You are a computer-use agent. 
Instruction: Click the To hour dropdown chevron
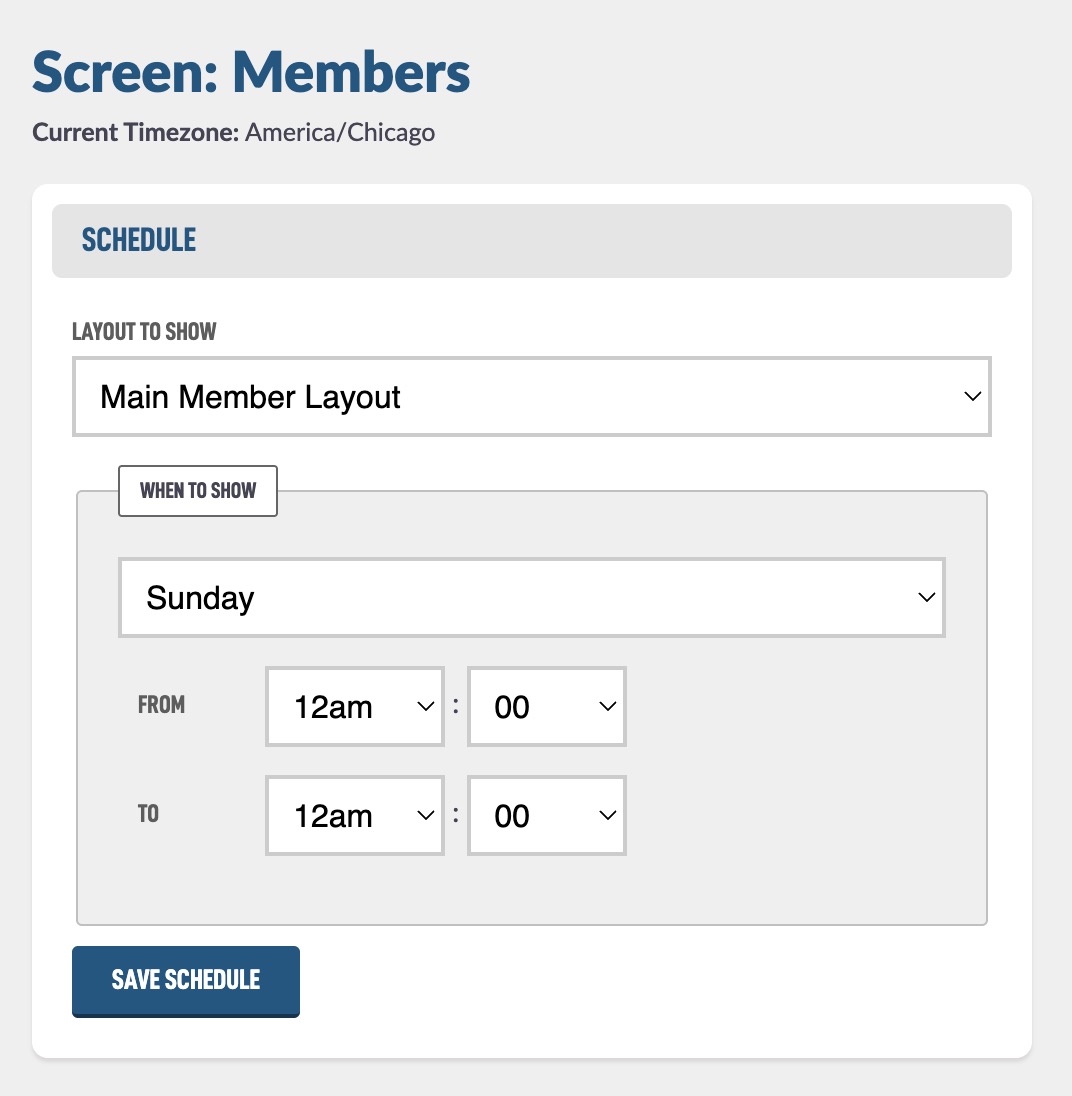click(x=426, y=816)
